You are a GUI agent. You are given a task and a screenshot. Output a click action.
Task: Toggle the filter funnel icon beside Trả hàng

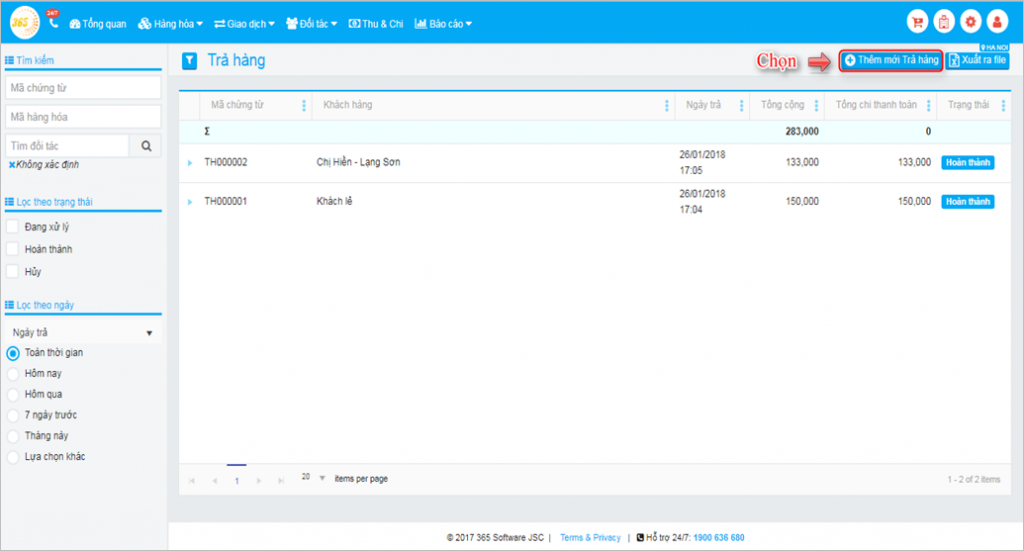pyautogui.click(x=189, y=61)
